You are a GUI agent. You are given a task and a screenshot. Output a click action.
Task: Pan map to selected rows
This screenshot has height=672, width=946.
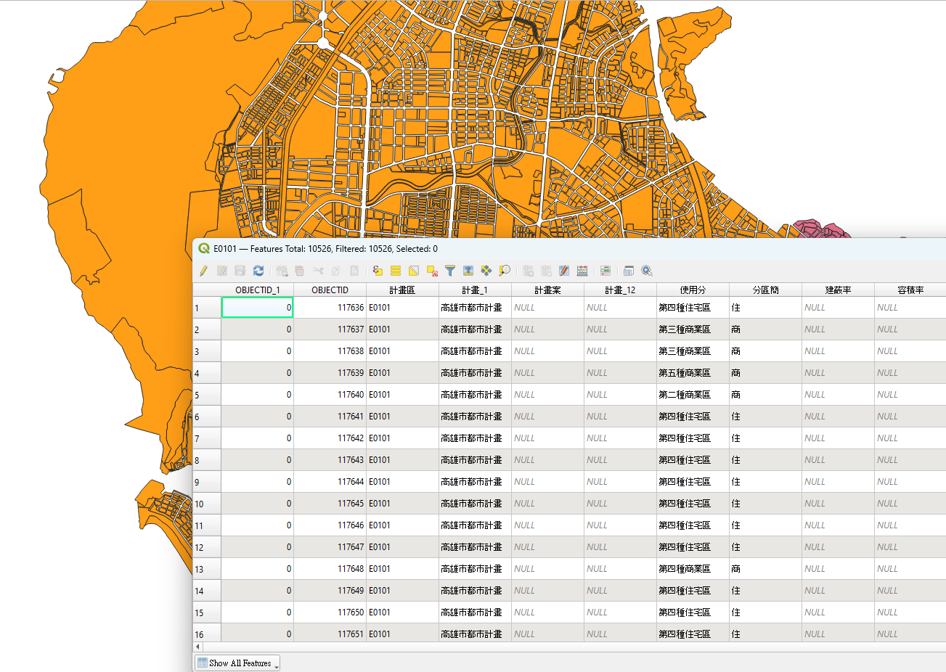pyautogui.click(x=486, y=271)
